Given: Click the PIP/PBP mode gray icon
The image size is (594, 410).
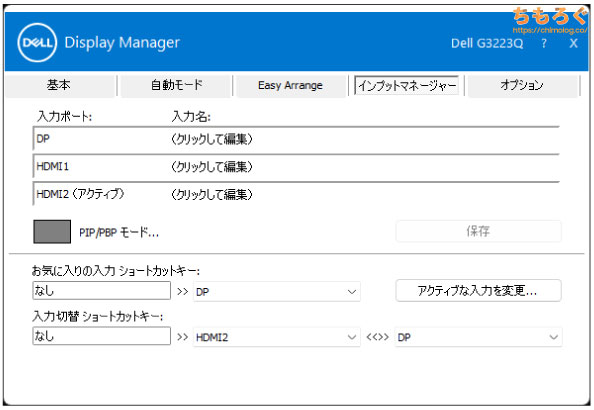Looking at the screenshot, I should point(52,232).
